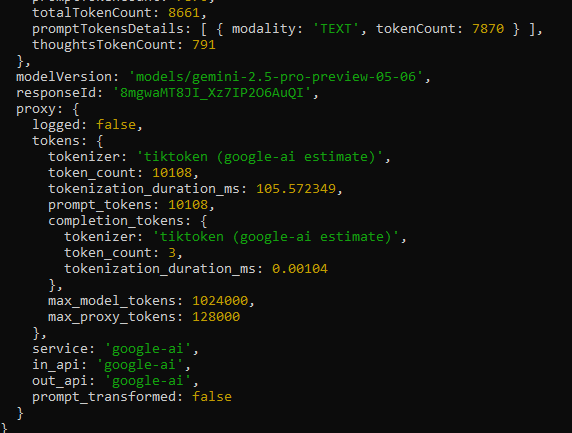Click the tokenCount value 7870
This screenshot has height=433, width=572.
(x=488, y=29)
